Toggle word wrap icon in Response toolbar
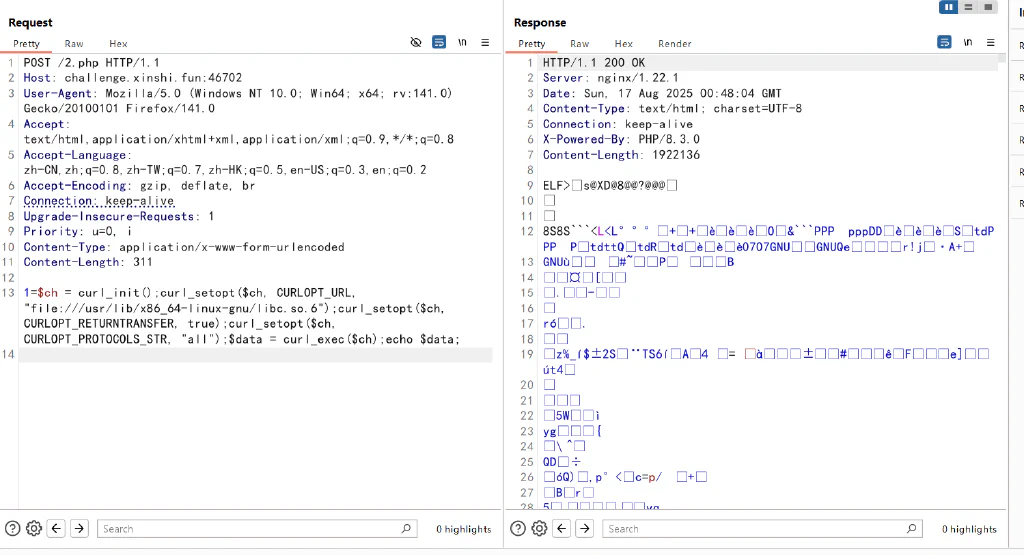Screen dimensions: 1024x555 click(944, 42)
